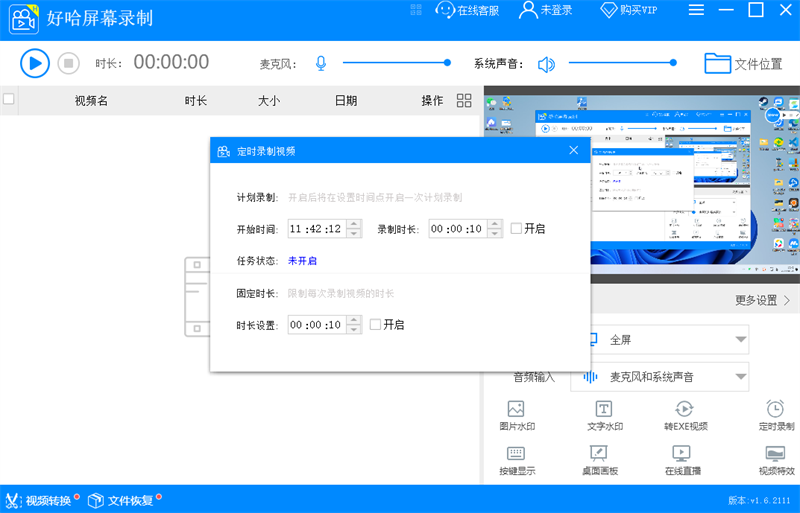Click 购买VIP button
Viewport: 800px width, 513px height.
628,11
